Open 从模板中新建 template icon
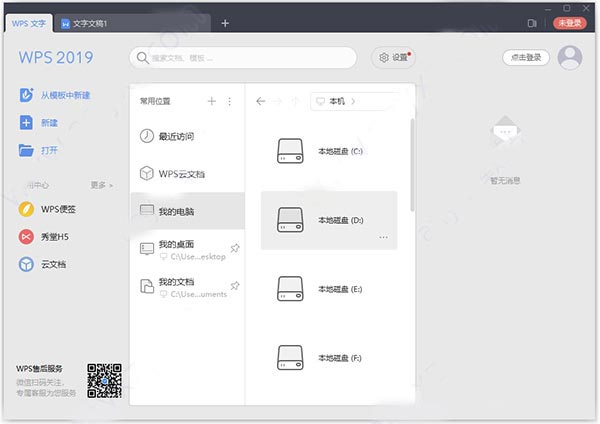This screenshot has width=600, height=424. coord(26,95)
